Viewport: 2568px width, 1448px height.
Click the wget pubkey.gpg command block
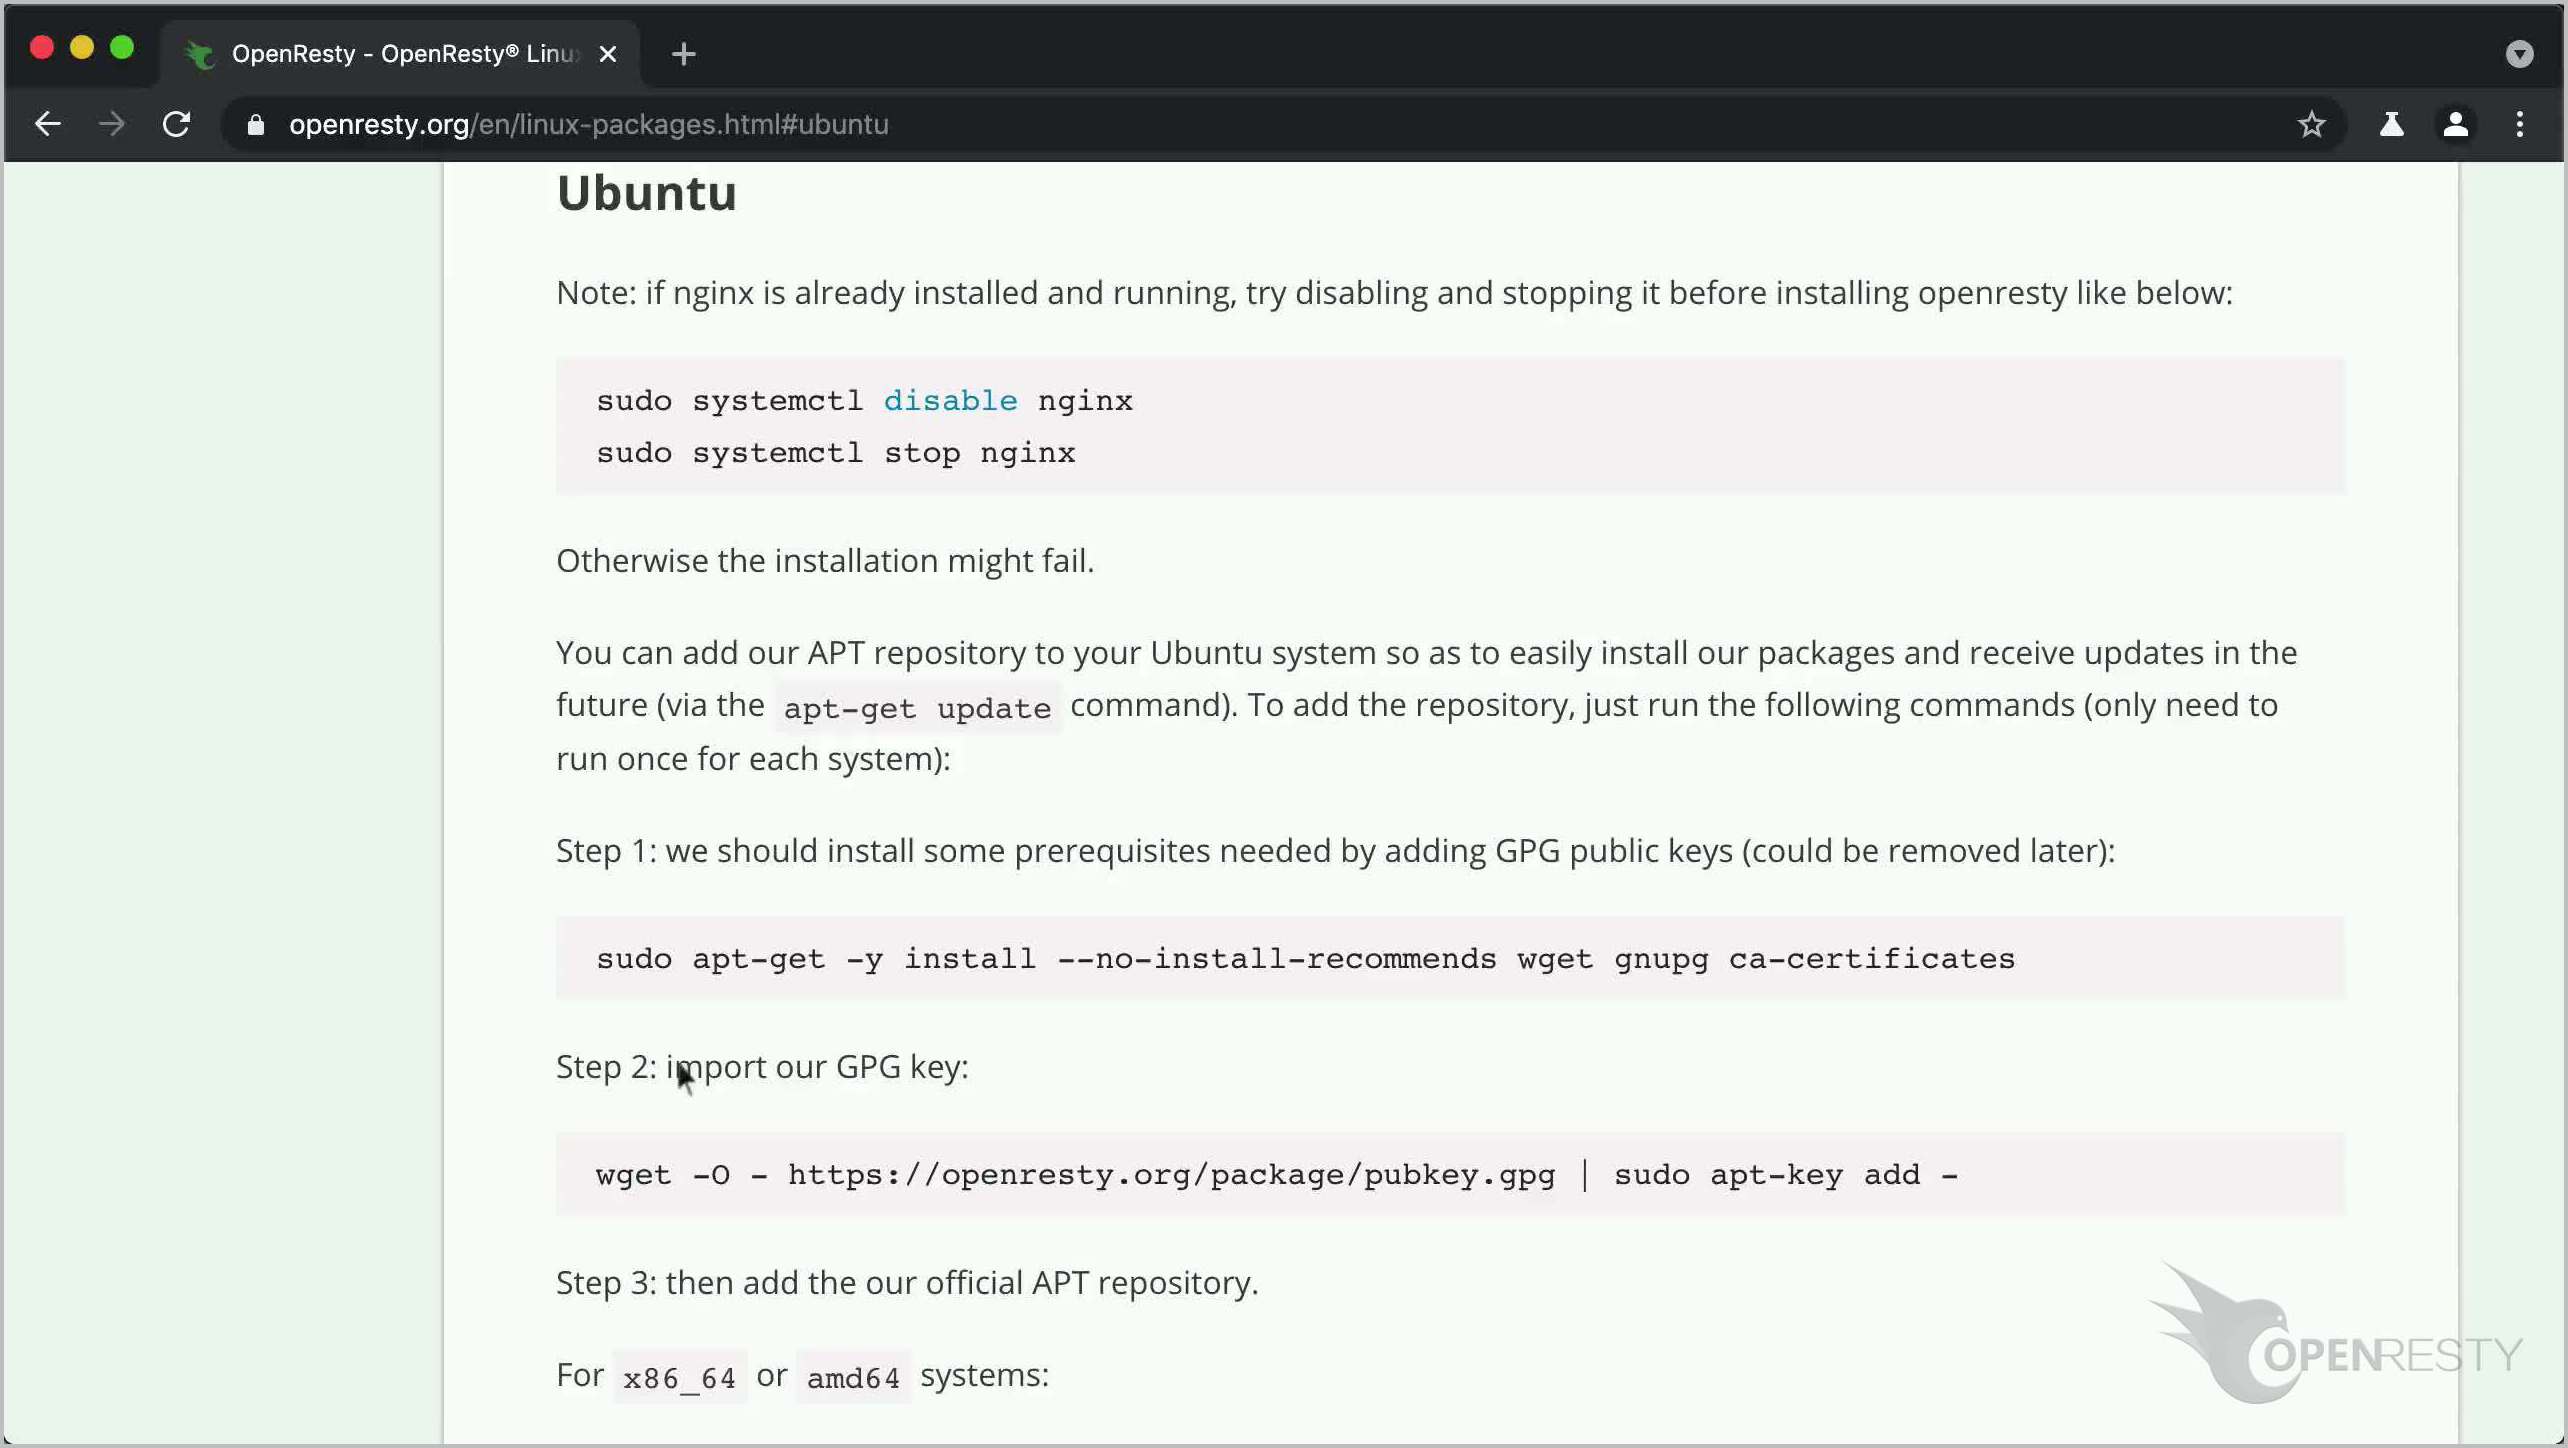pos(1276,1174)
